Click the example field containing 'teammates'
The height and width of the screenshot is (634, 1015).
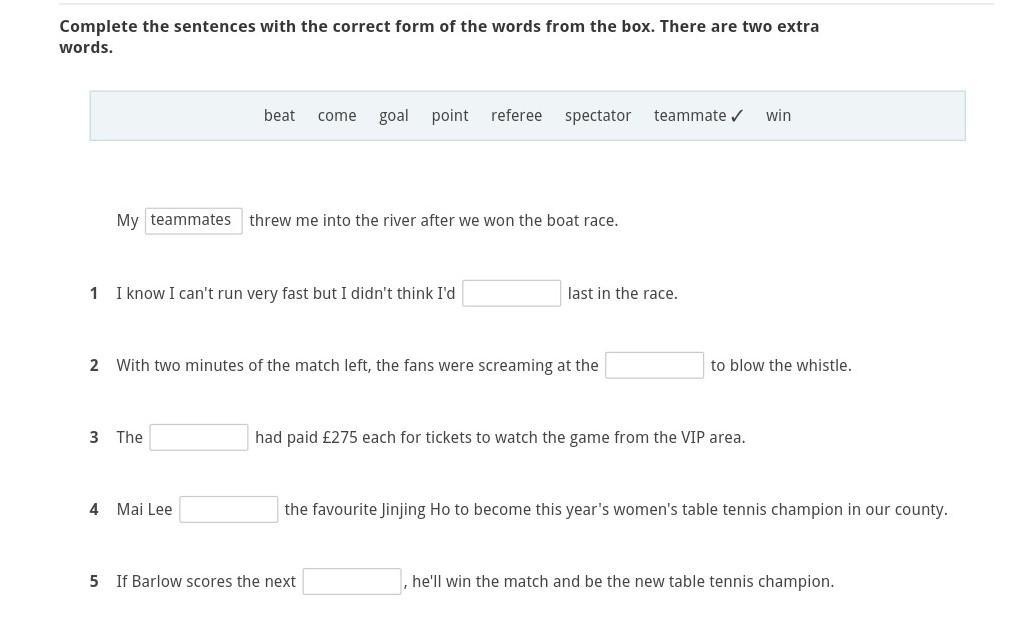point(194,221)
